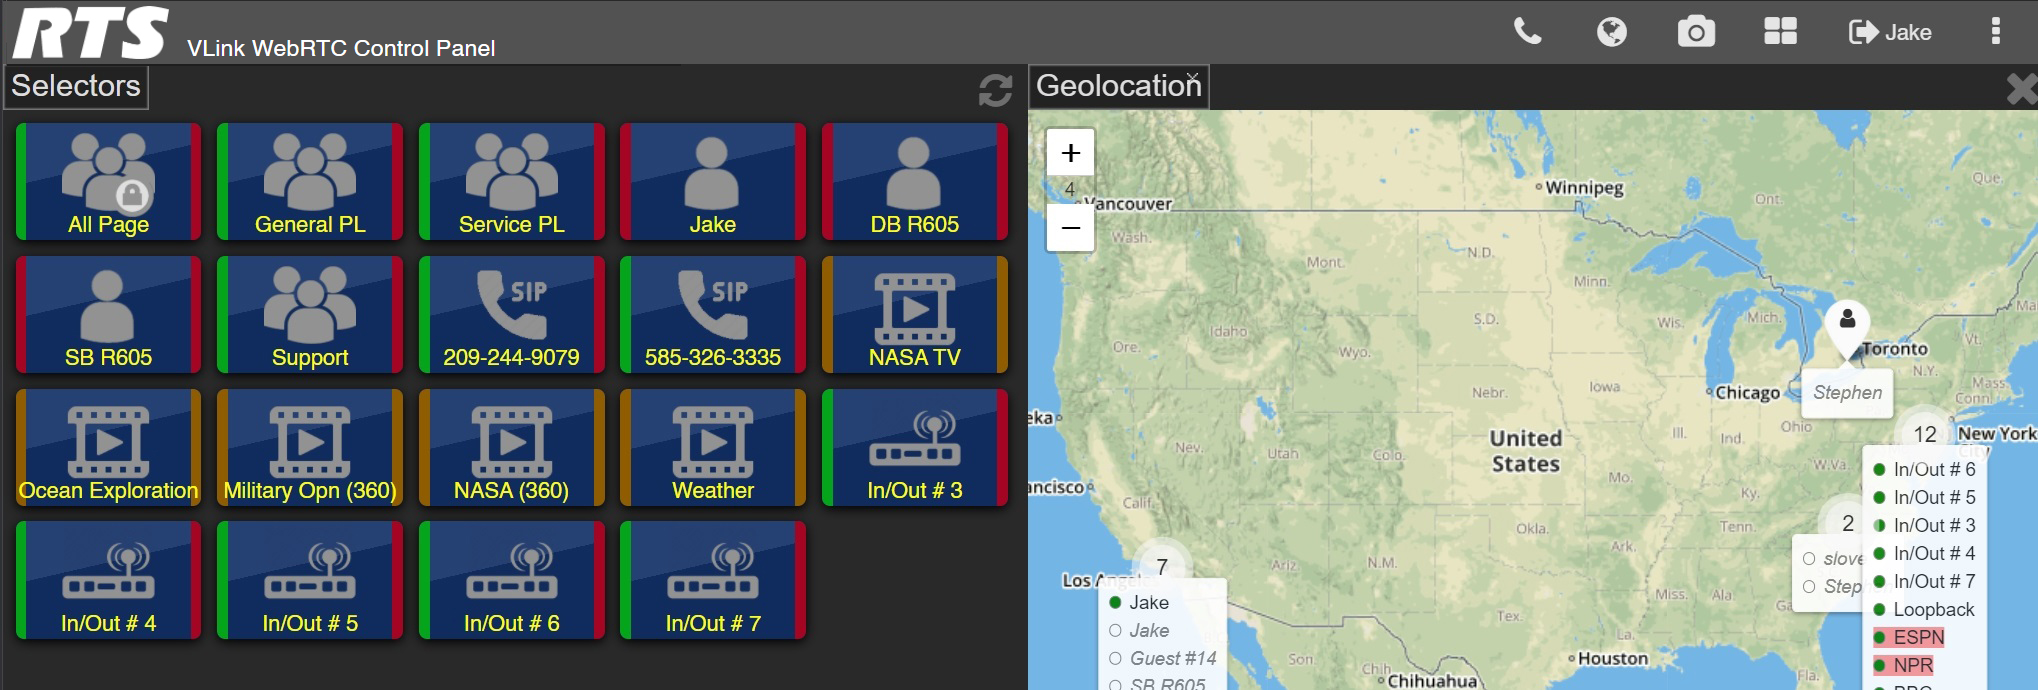2038x690 pixels.
Task: Select the DB R605 selector key
Action: (x=915, y=181)
